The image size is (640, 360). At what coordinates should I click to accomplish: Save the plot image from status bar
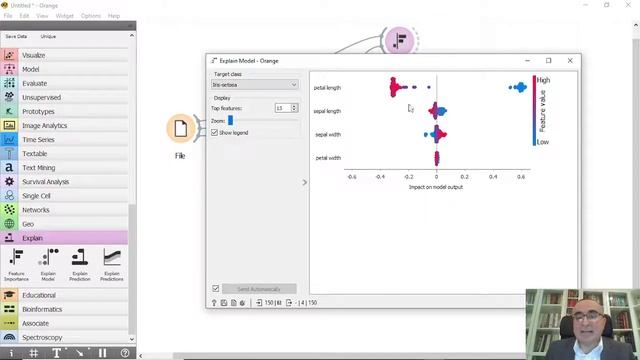coord(224,303)
